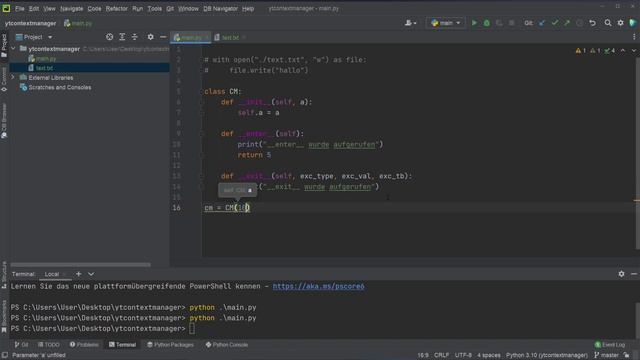Open the main run configuration dropdown
This screenshot has height=360, width=640.
[446, 23]
